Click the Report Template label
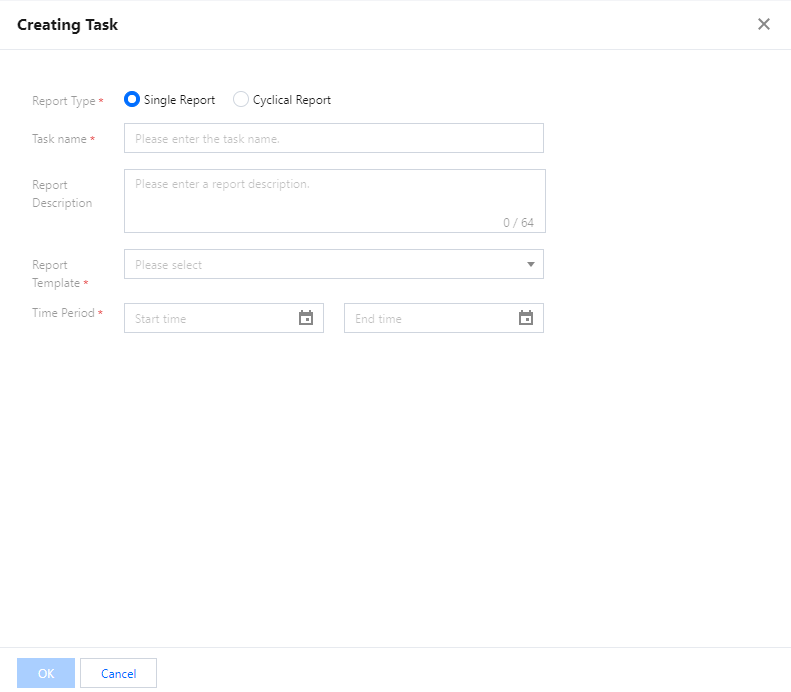 pyautogui.click(x=56, y=274)
